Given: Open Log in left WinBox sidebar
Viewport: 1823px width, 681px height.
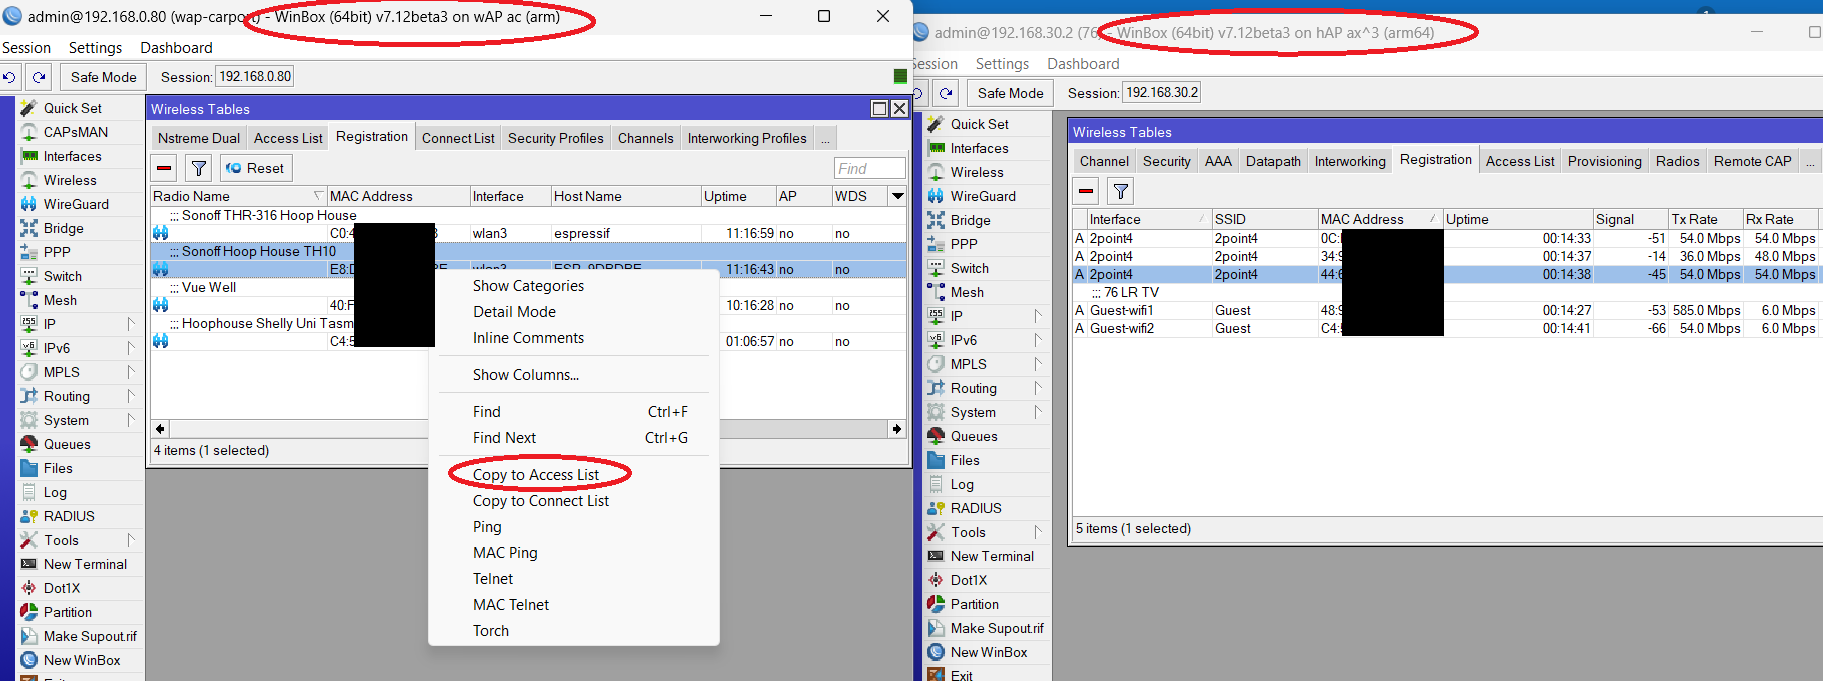Looking at the screenshot, I should coord(55,492).
